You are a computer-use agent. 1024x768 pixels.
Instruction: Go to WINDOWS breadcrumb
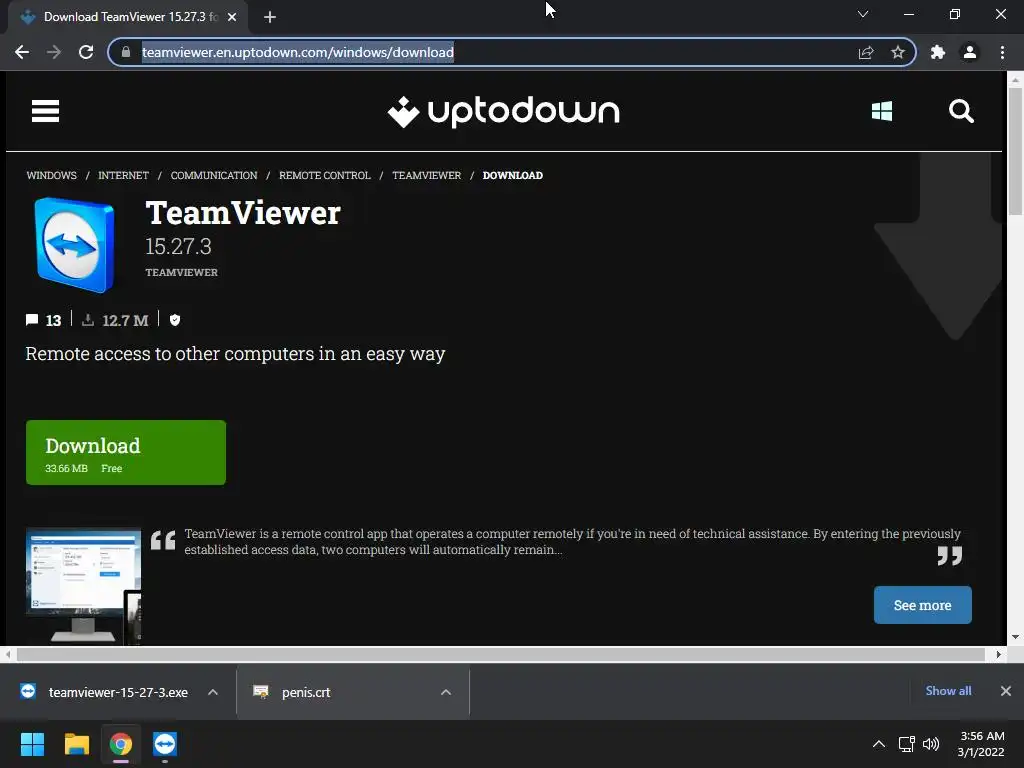pyautogui.click(x=52, y=175)
